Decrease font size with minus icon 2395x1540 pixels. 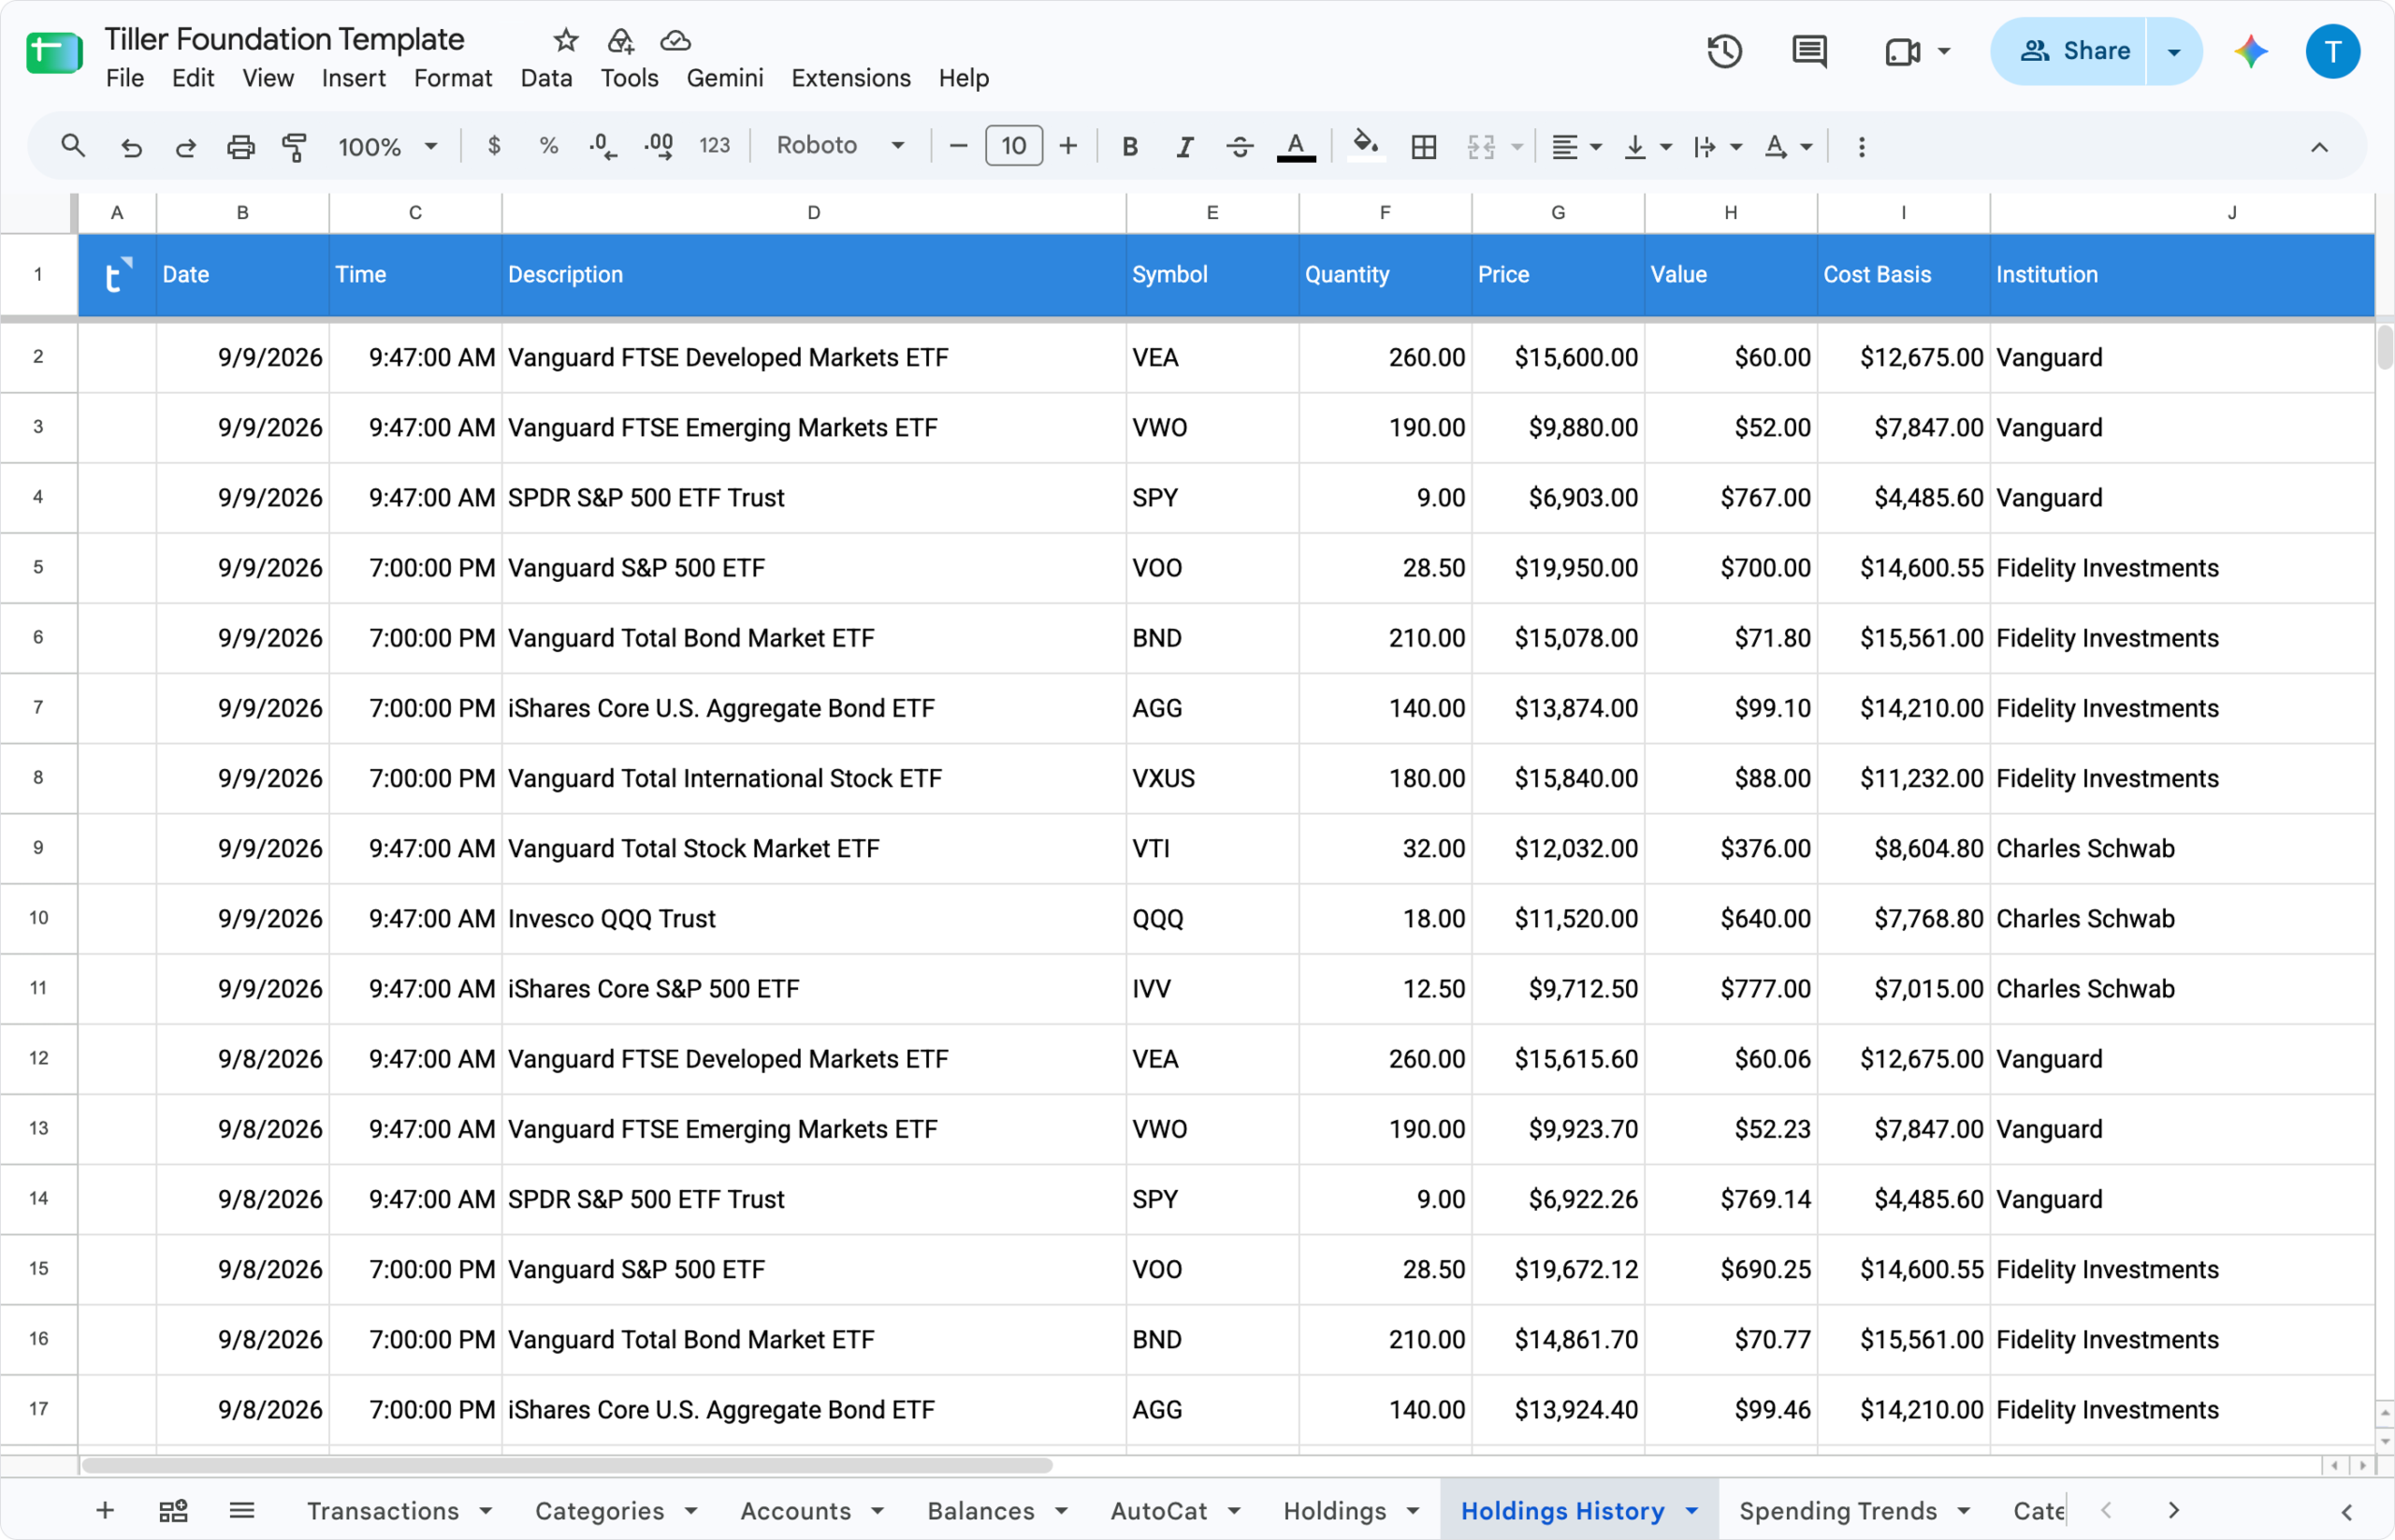coord(958,146)
